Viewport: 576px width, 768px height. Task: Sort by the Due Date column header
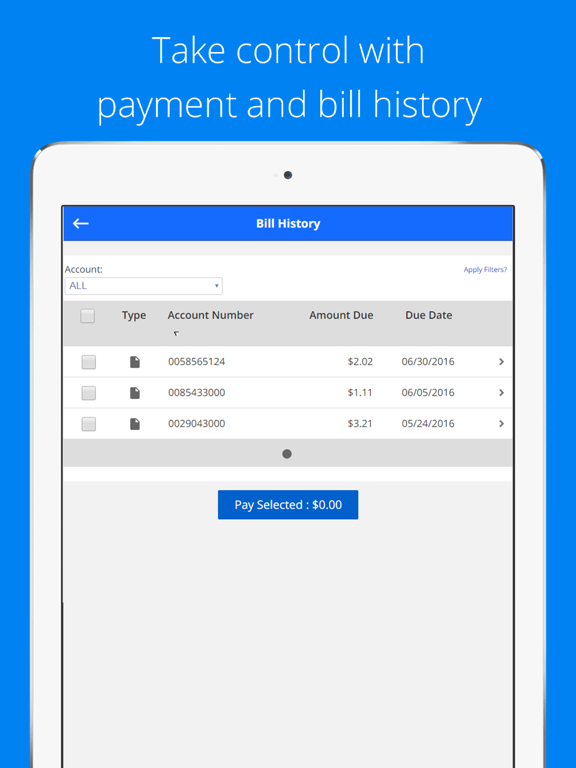click(429, 315)
